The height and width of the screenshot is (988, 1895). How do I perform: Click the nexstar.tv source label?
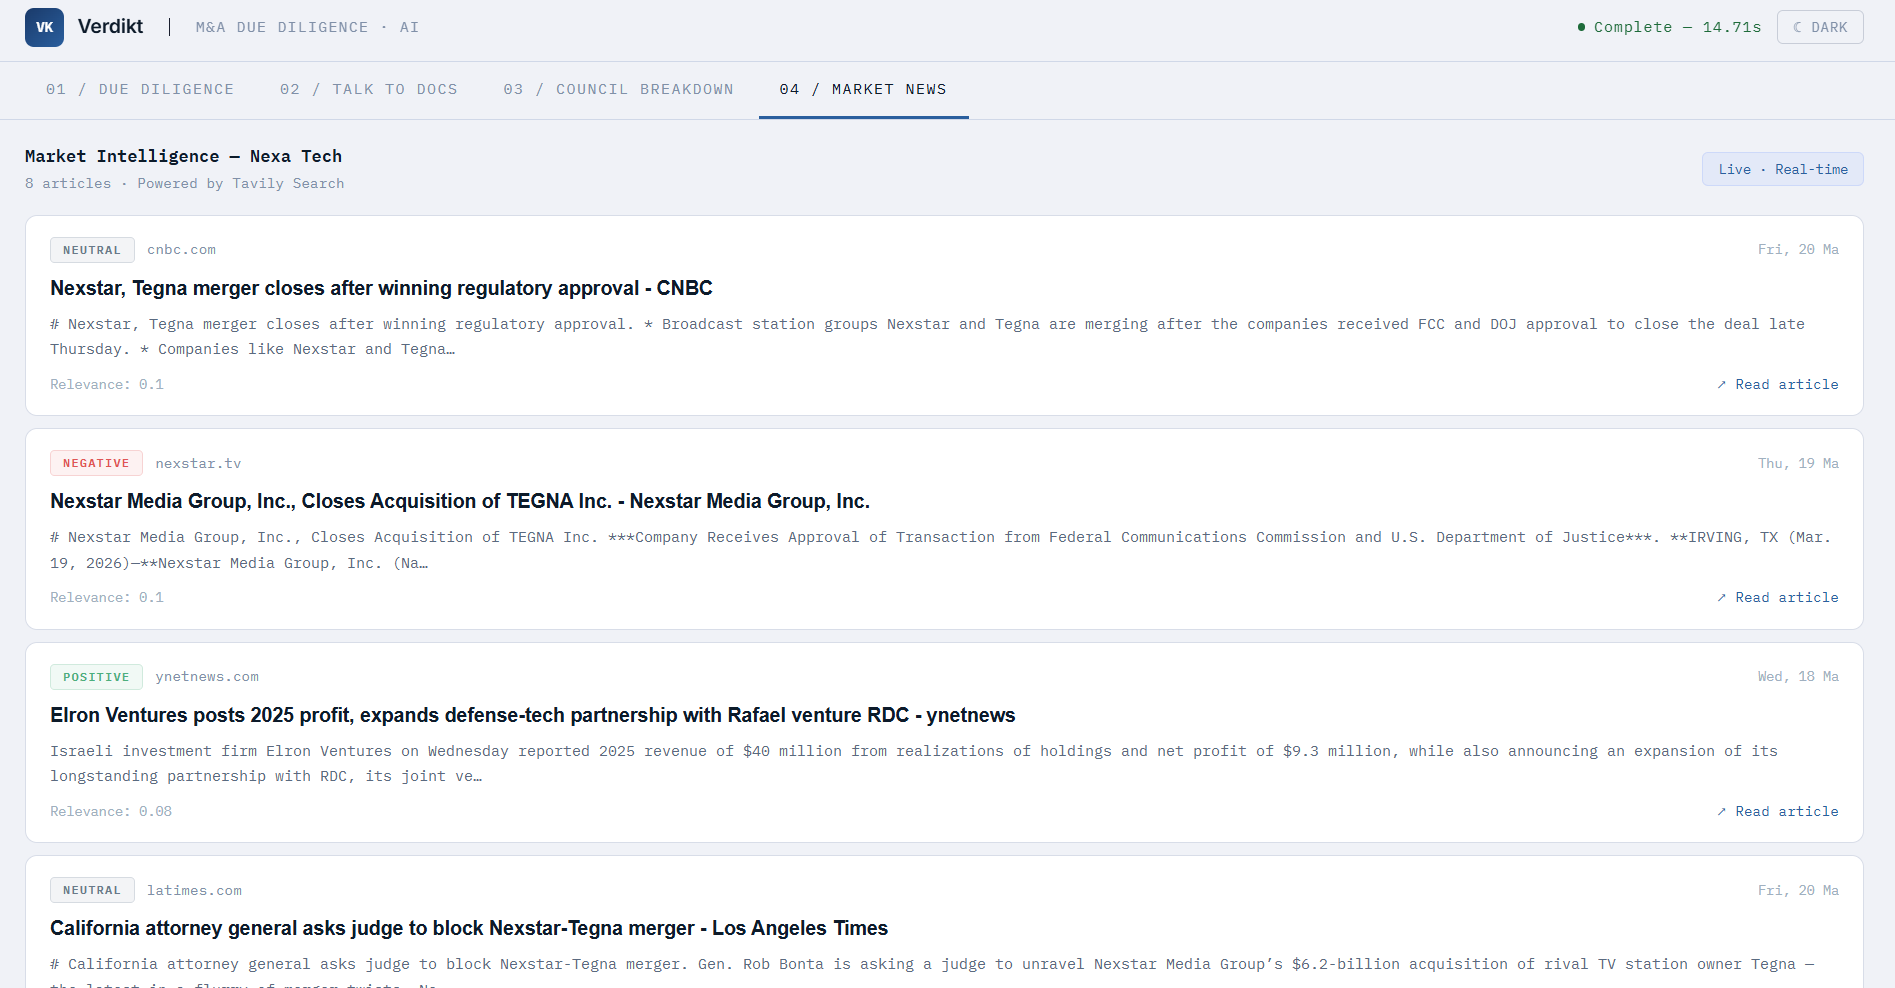click(198, 463)
